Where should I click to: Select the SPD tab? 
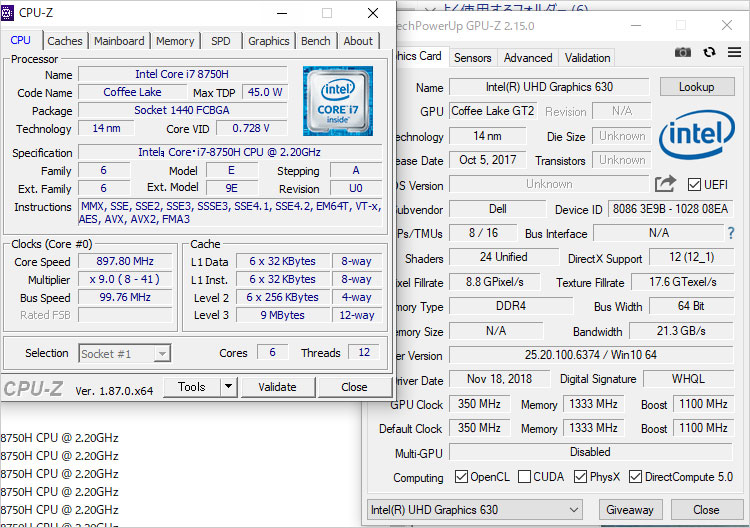click(221, 41)
